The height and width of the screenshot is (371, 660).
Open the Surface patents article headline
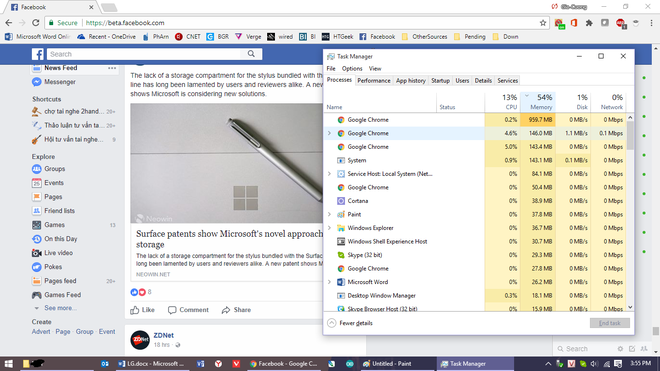[229, 239]
